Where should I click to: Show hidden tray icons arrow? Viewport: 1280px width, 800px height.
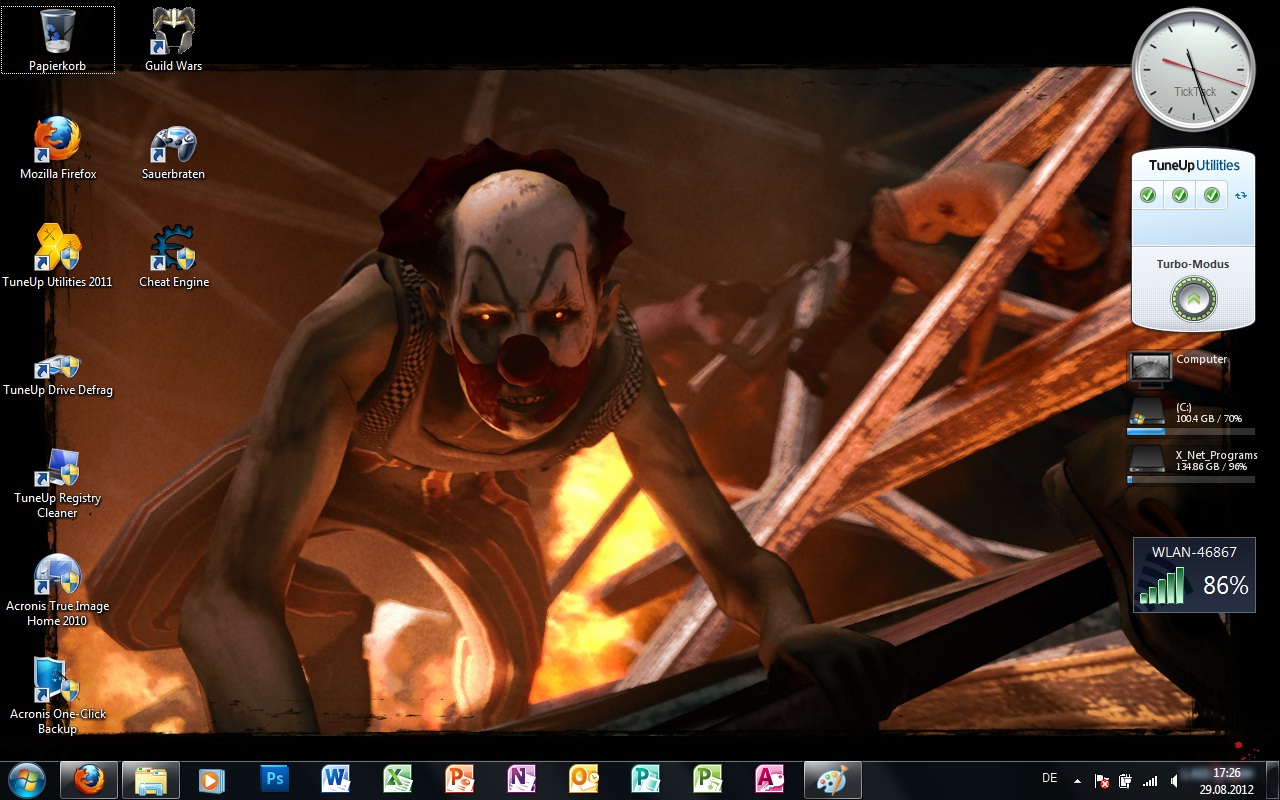(1077, 780)
